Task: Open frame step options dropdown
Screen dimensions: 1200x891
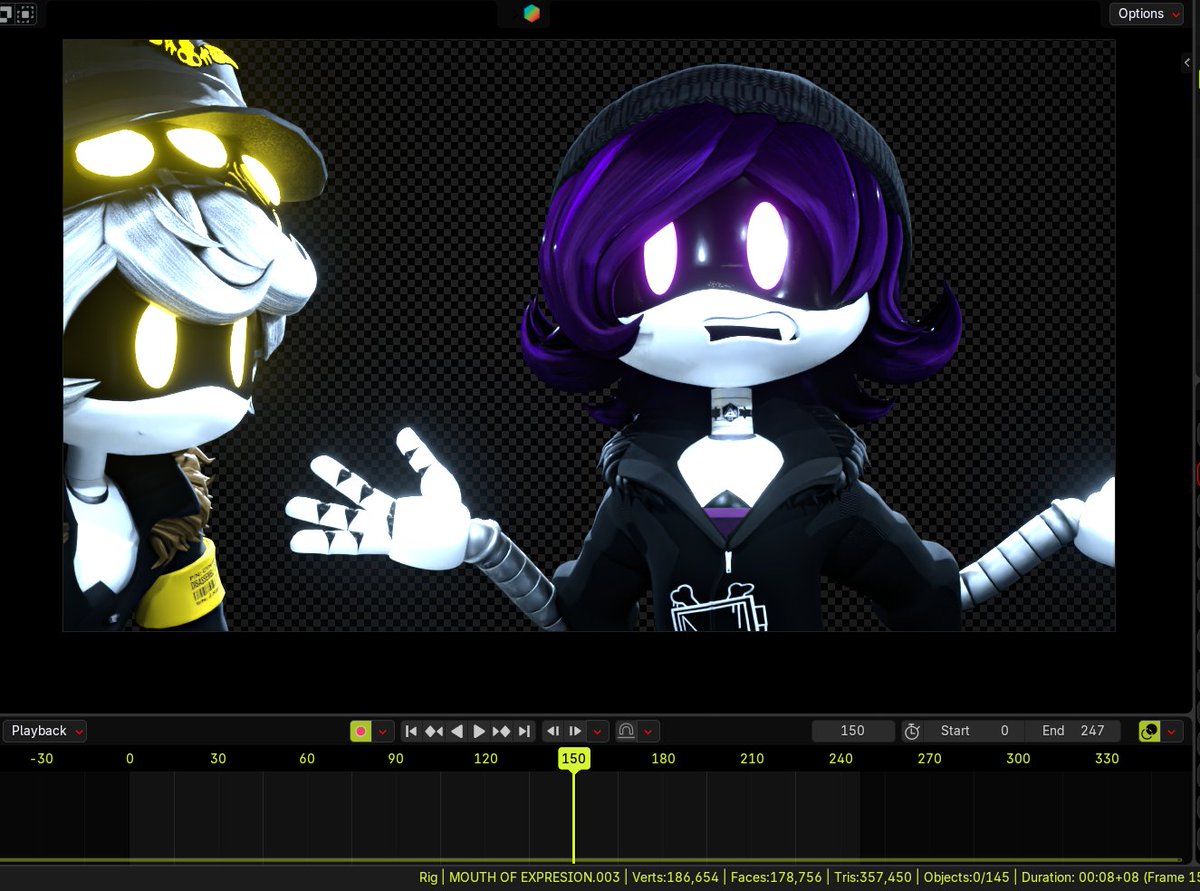Action: click(x=598, y=731)
